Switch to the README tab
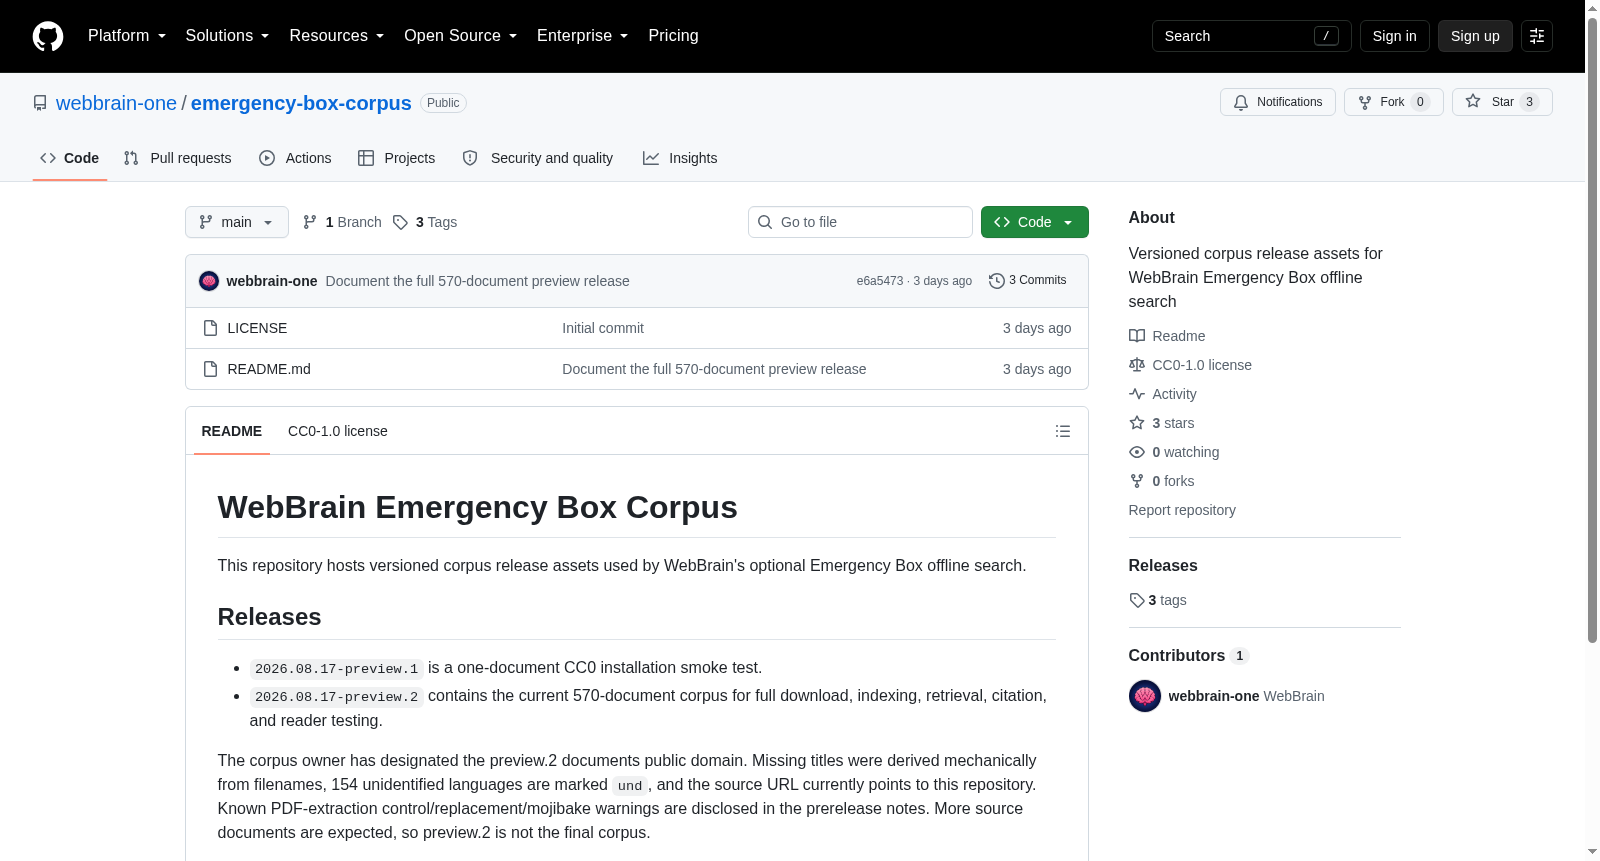The height and width of the screenshot is (861, 1600). coord(232,431)
